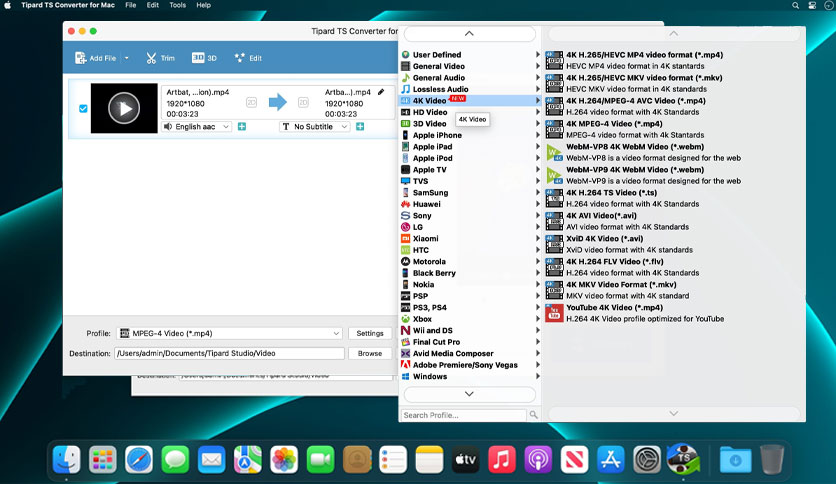Image resolution: width=836 pixels, height=484 pixels.
Task: Open the Profile MPEG-4 Video combo box
Action: coord(229,333)
